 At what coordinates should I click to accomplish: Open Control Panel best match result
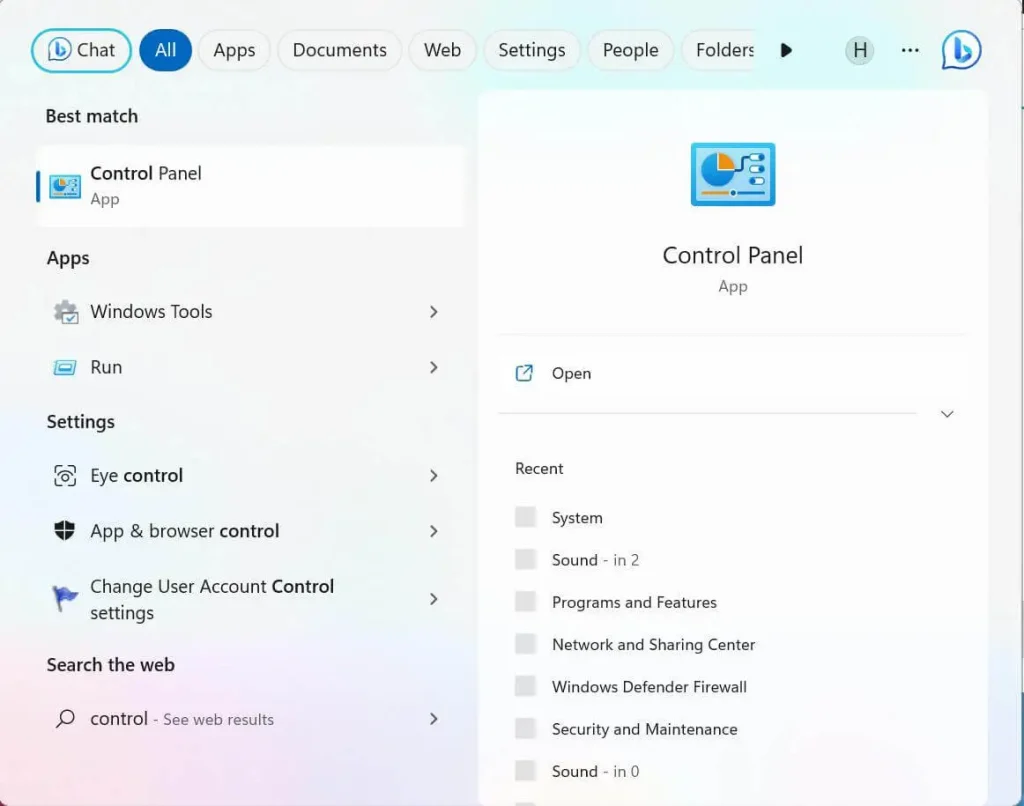pyautogui.click(x=250, y=186)
